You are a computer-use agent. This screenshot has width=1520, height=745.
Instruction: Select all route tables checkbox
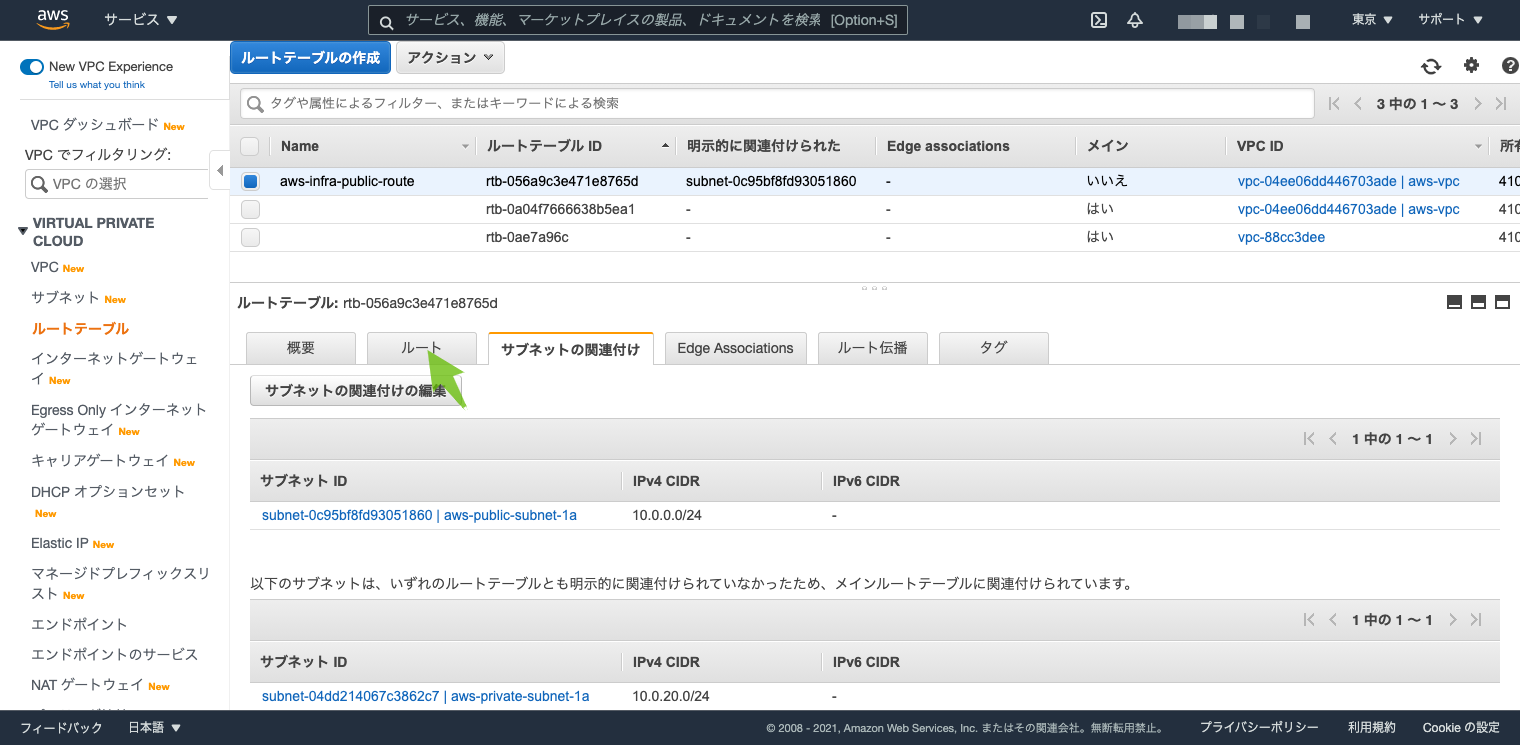(x=250, y=146)
